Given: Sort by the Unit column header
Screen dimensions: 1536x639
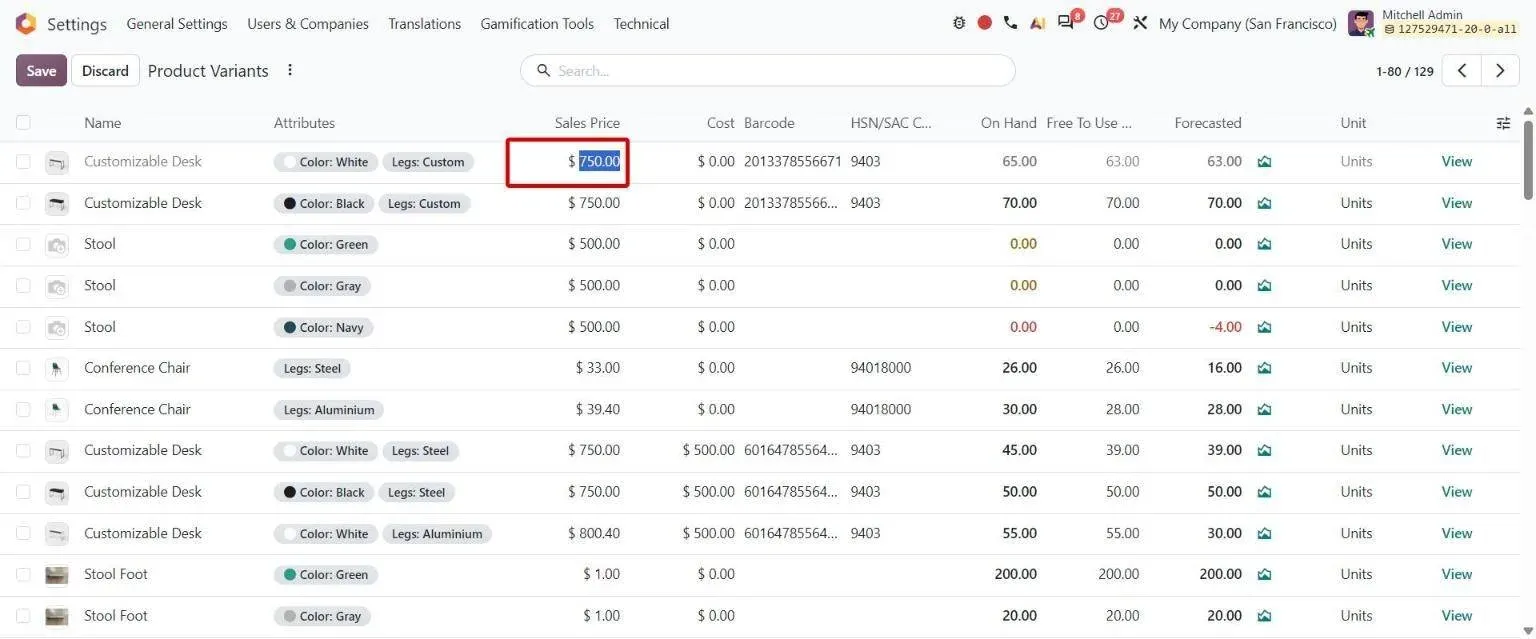Looking at the screenshot, I should point(1353,123).
